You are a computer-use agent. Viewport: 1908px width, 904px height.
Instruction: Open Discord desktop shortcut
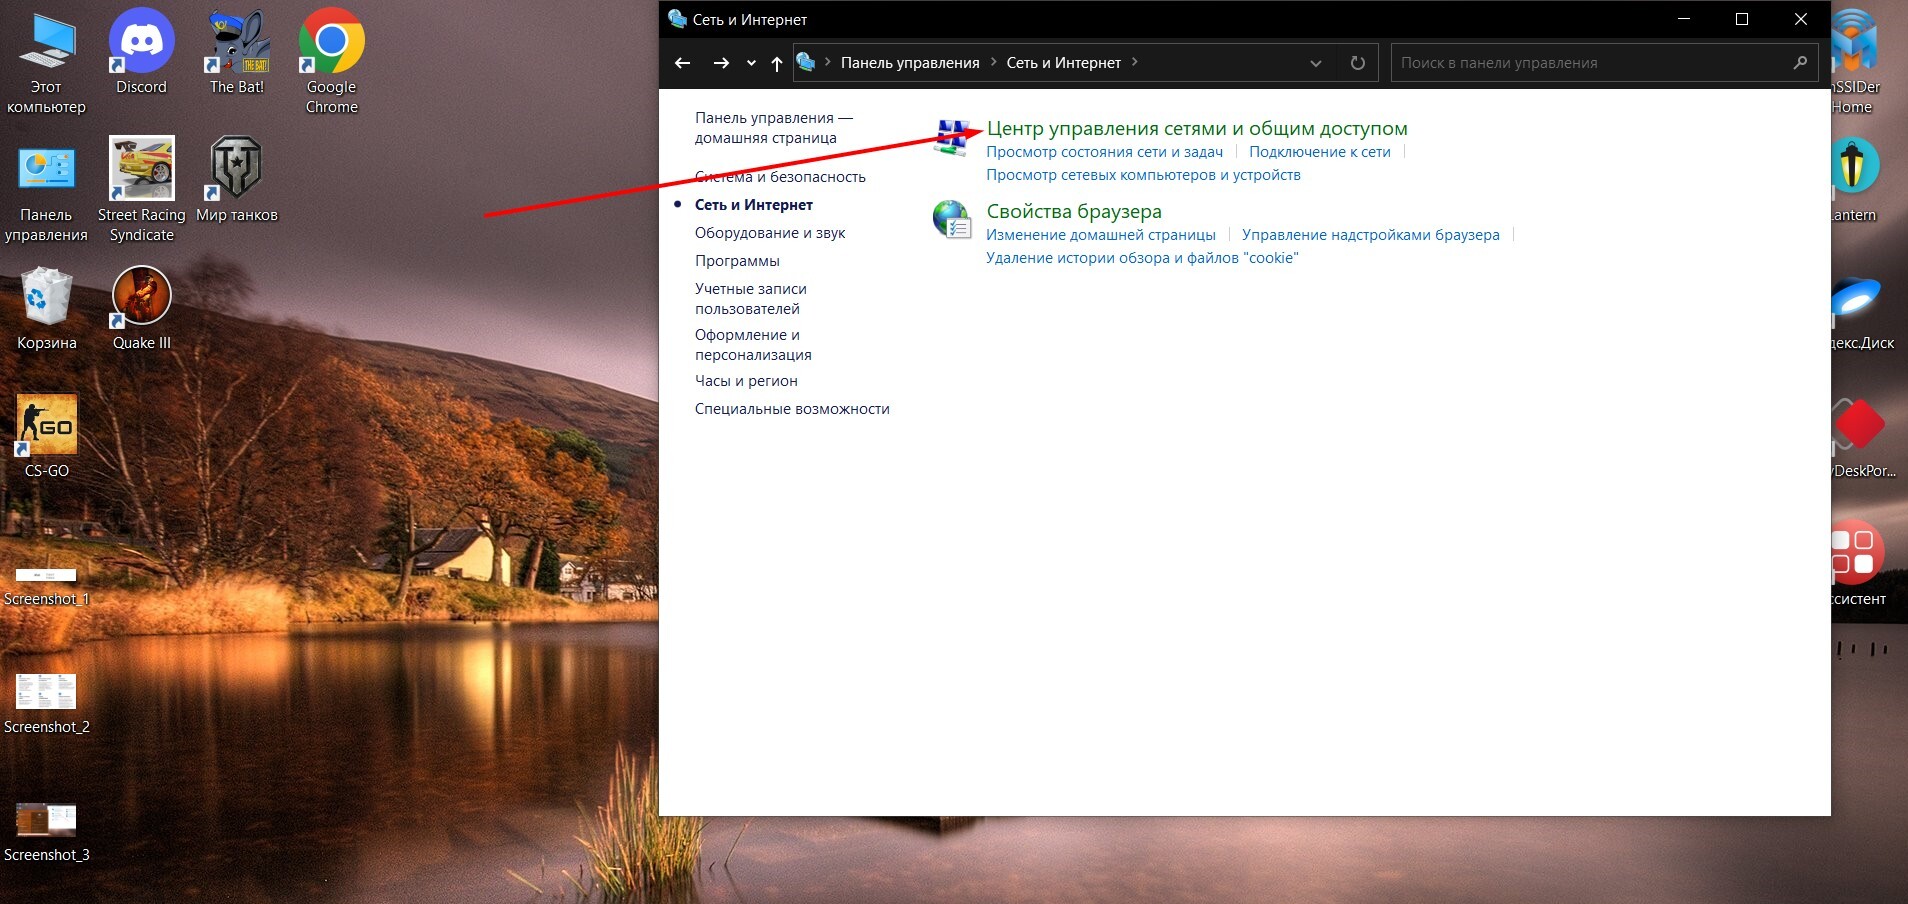click(141, 43)
